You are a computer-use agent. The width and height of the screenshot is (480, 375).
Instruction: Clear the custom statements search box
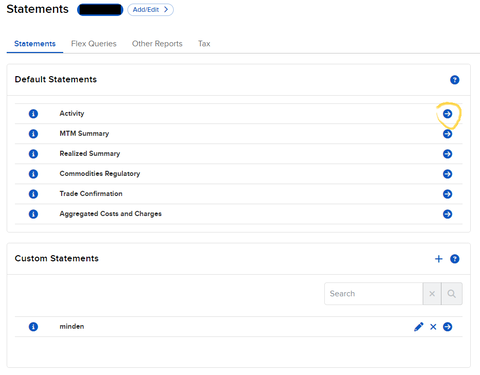click(432, 294)
